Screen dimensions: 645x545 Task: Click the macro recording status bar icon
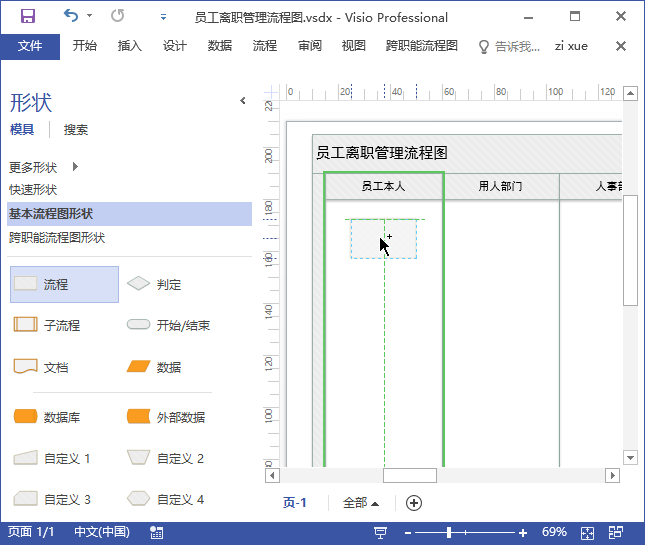[157, 533]
